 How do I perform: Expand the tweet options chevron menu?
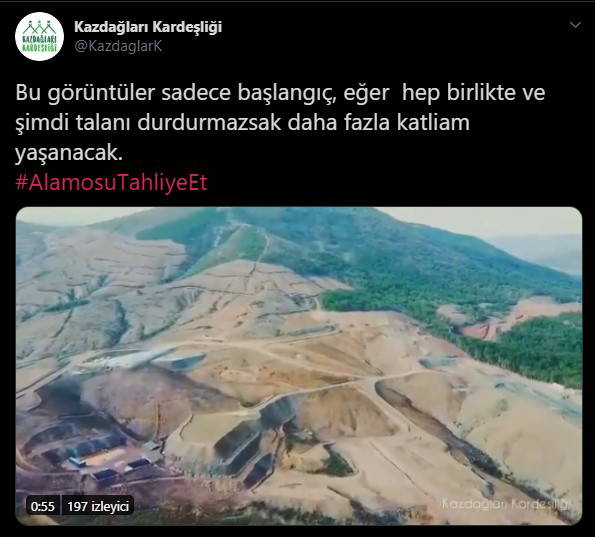(x=575, y=25)
